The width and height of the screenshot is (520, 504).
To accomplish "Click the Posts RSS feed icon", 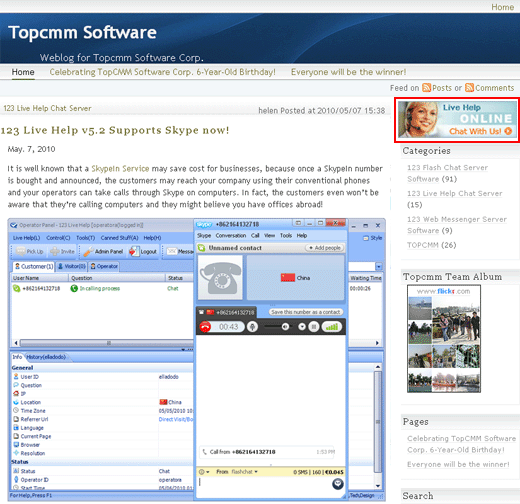I will coord(426,88).
